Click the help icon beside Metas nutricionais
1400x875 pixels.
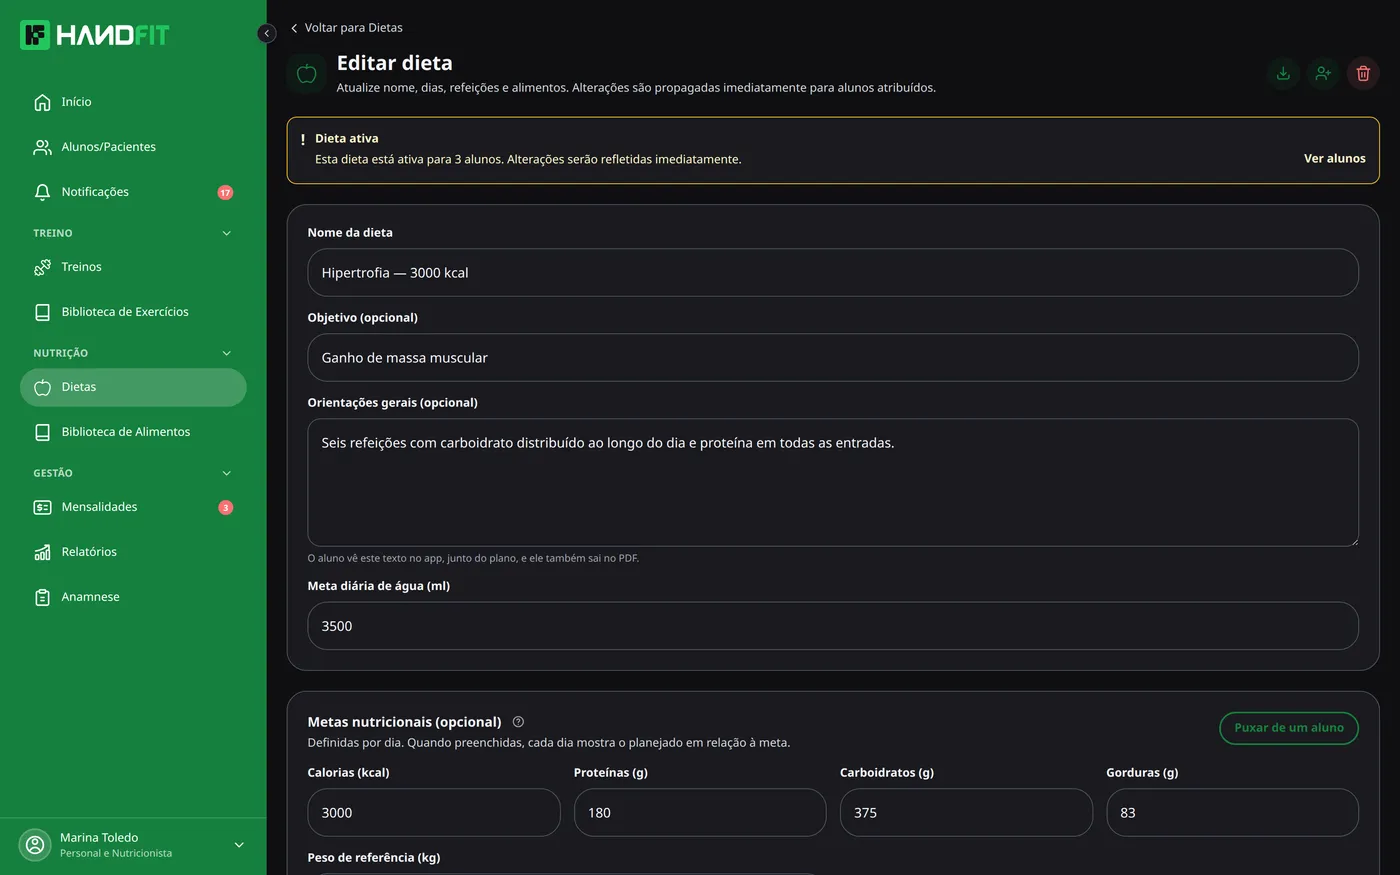click(518, 722)
